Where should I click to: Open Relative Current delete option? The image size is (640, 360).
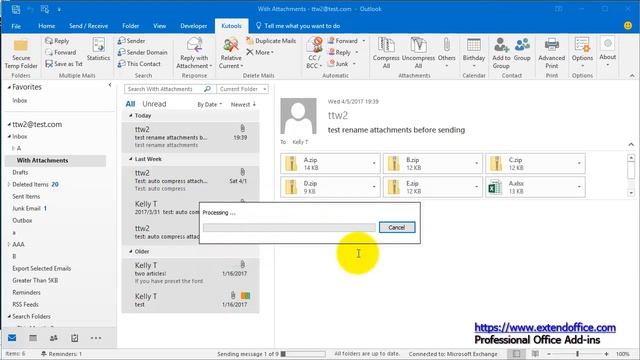231,53
